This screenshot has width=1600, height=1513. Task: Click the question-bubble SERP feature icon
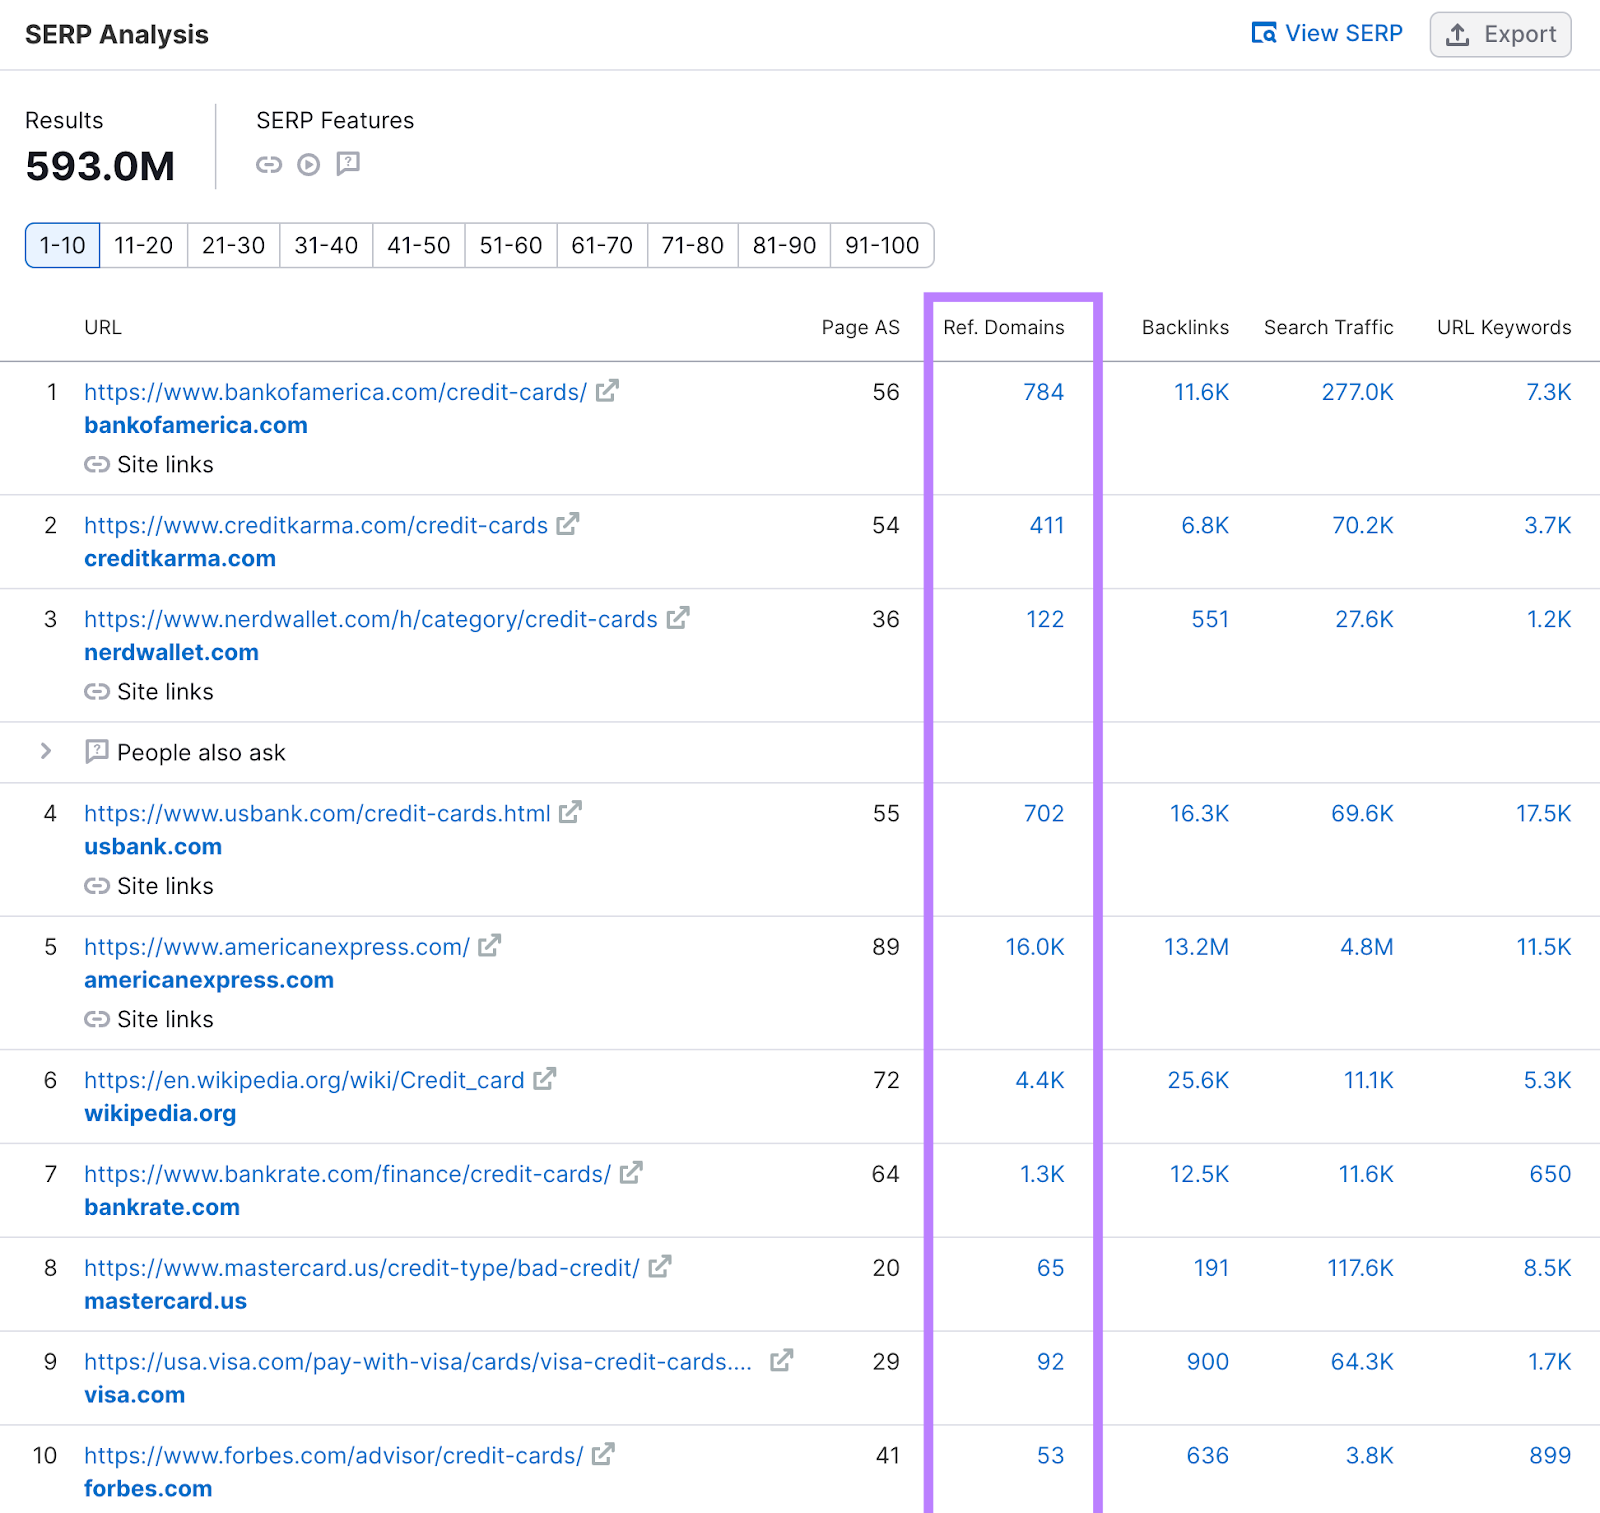[348, 165]
